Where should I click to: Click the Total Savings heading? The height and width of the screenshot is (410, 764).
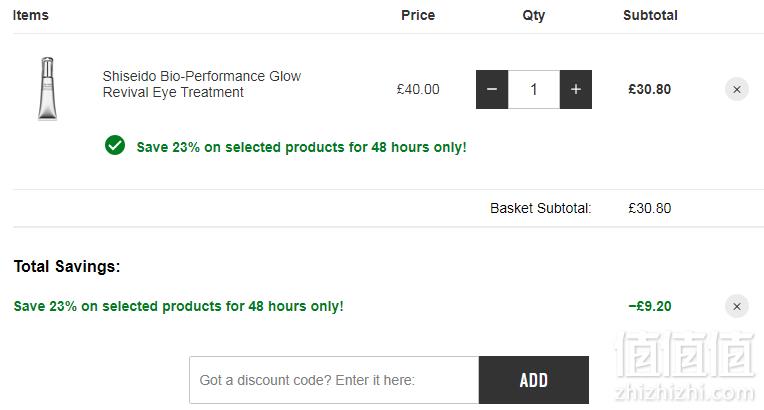pyautogui.click(x=67, y=267)
